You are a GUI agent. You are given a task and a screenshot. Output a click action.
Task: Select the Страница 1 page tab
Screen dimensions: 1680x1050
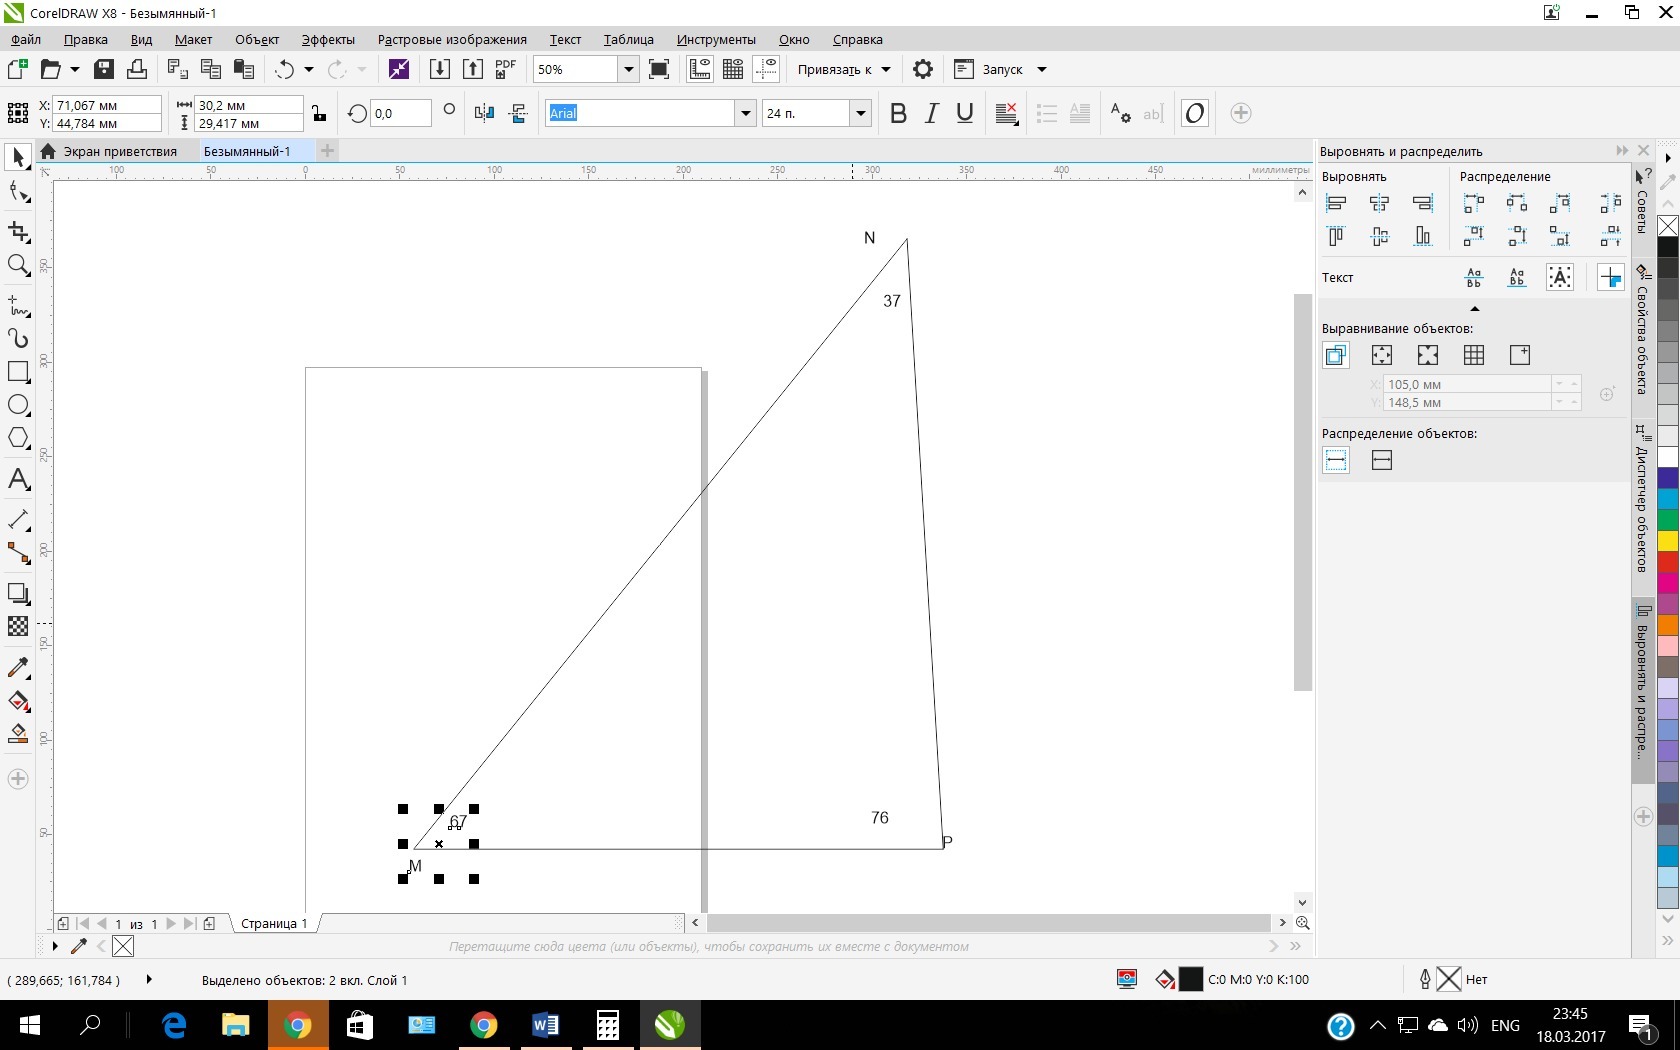274,924
